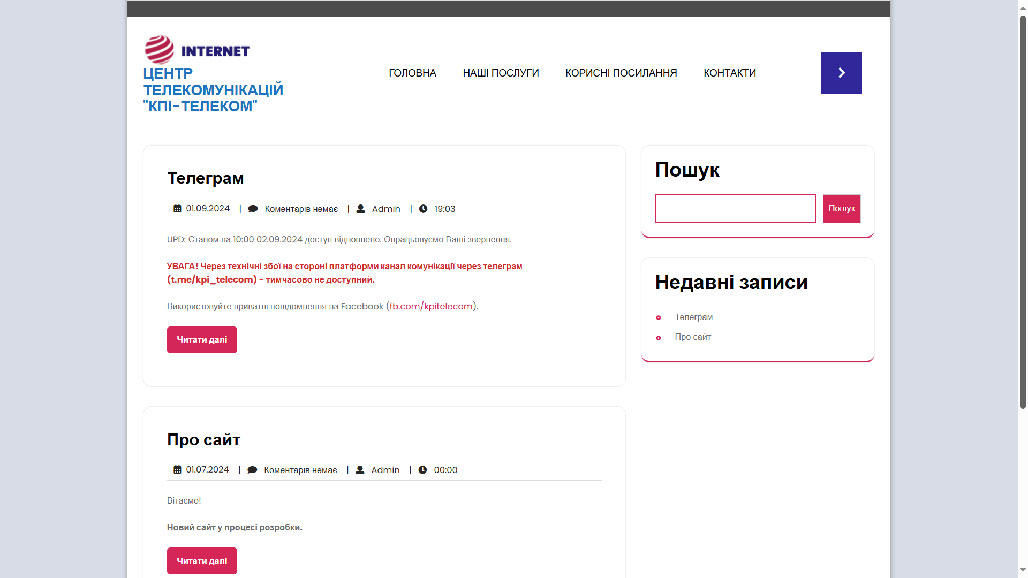Screen dimensions: 1028x578
Task: Click the user icon beside Admin in Телеграм post
Action: click(360, 209)
